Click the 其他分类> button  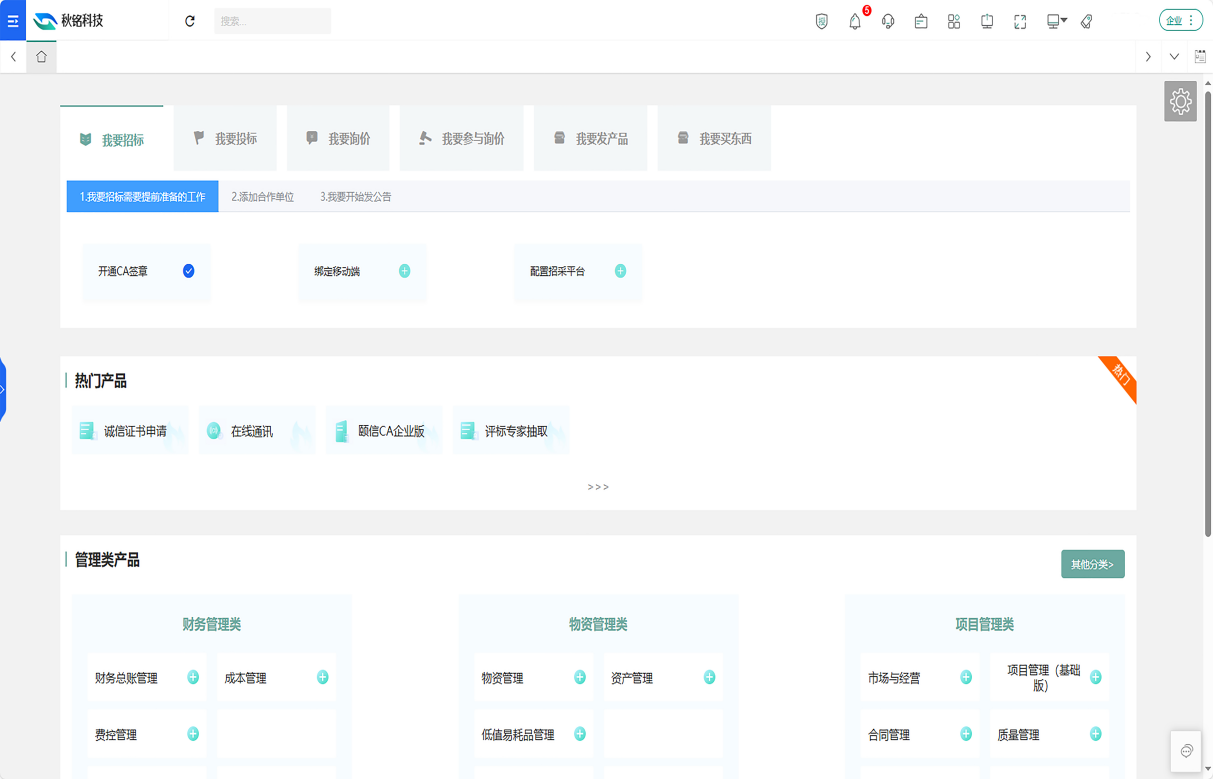pos(1092,564)
